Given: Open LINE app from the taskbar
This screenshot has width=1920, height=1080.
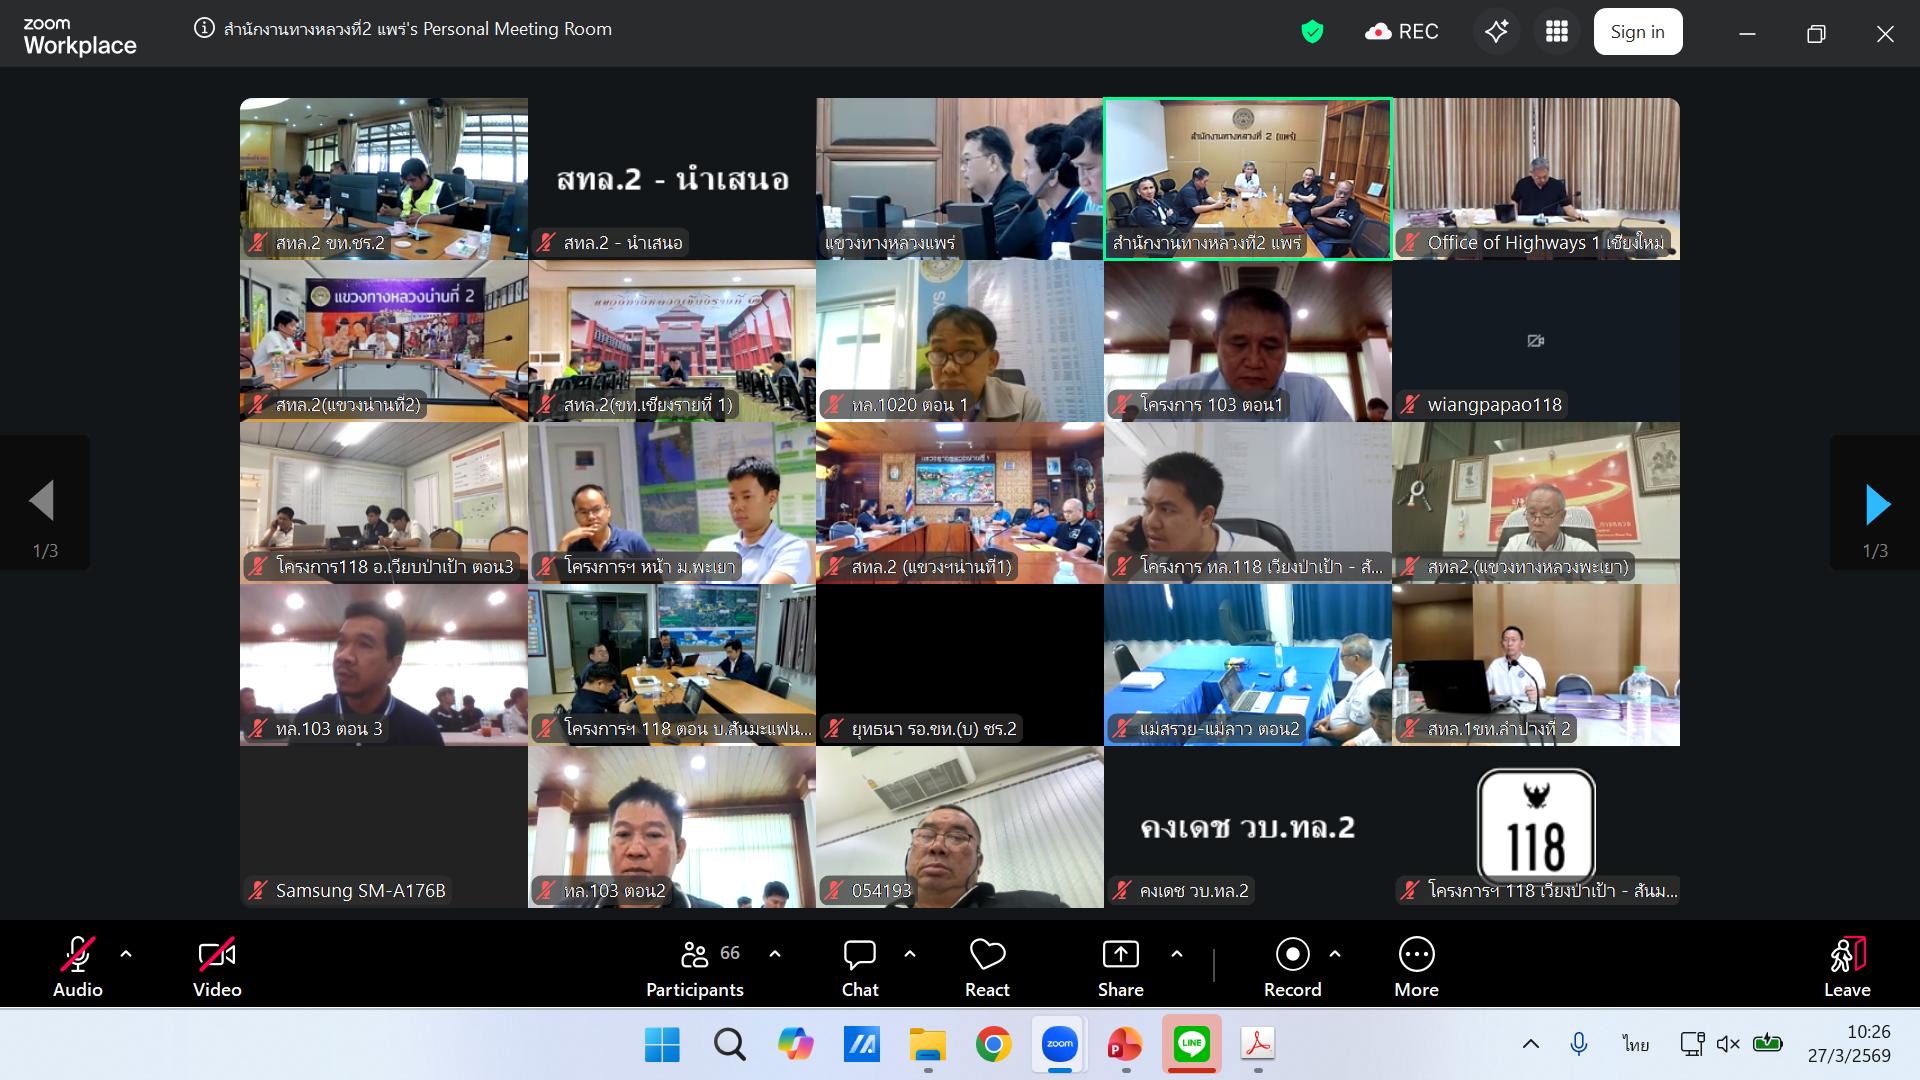Looking at the screenshot, I should pyautogui.click(x=1191, y=1044).
